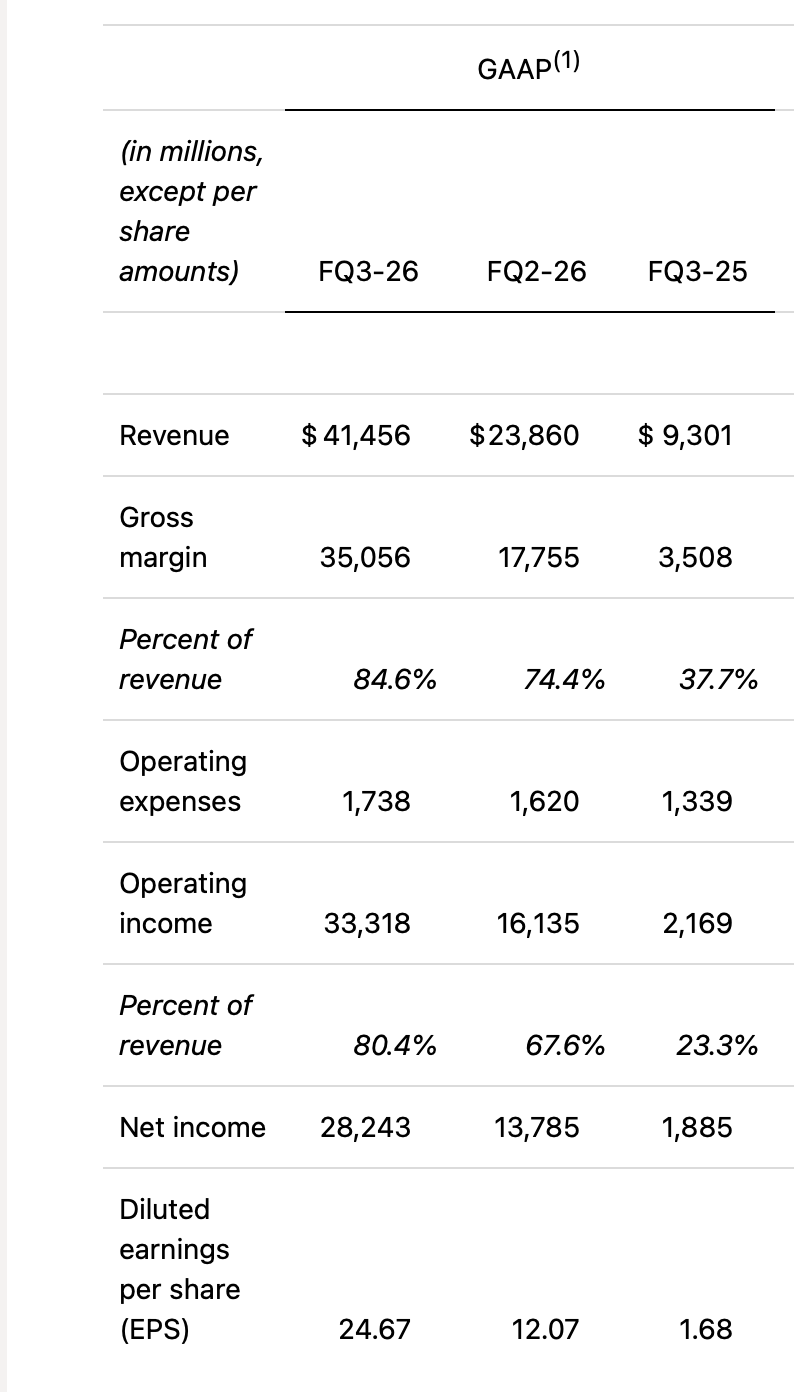Select diluted EPS value 24.67
794x1392 pixels.
375,1329
